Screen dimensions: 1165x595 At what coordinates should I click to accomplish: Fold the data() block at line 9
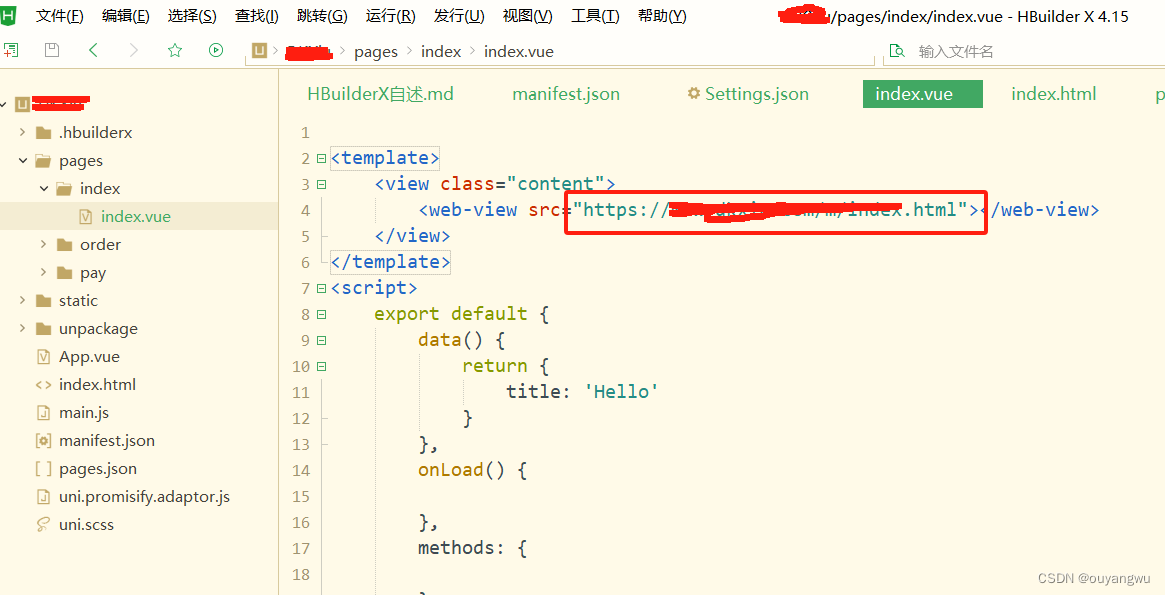[x=321, y=340]
